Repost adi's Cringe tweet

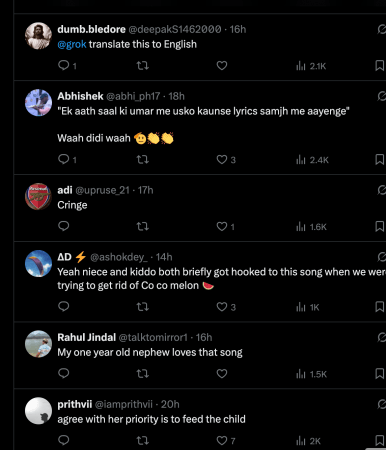[143, 227]
